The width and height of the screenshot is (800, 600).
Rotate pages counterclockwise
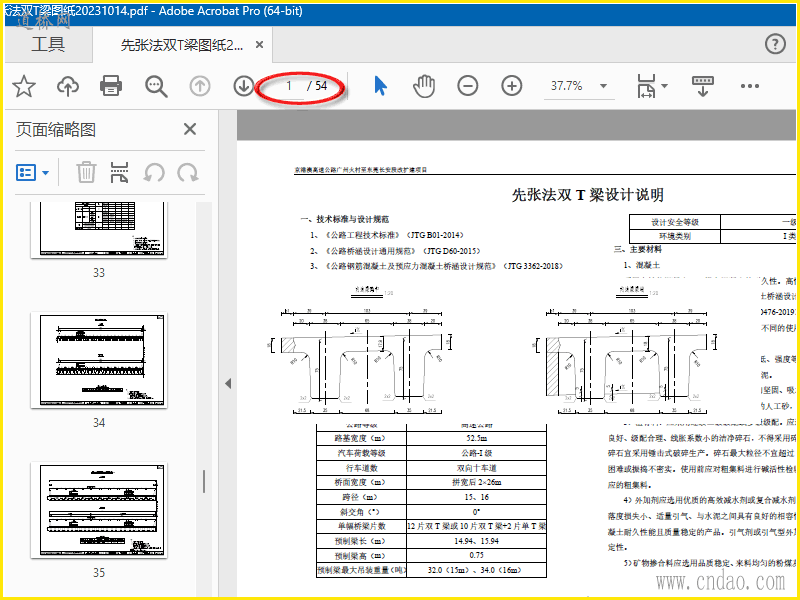click(154, 173)
